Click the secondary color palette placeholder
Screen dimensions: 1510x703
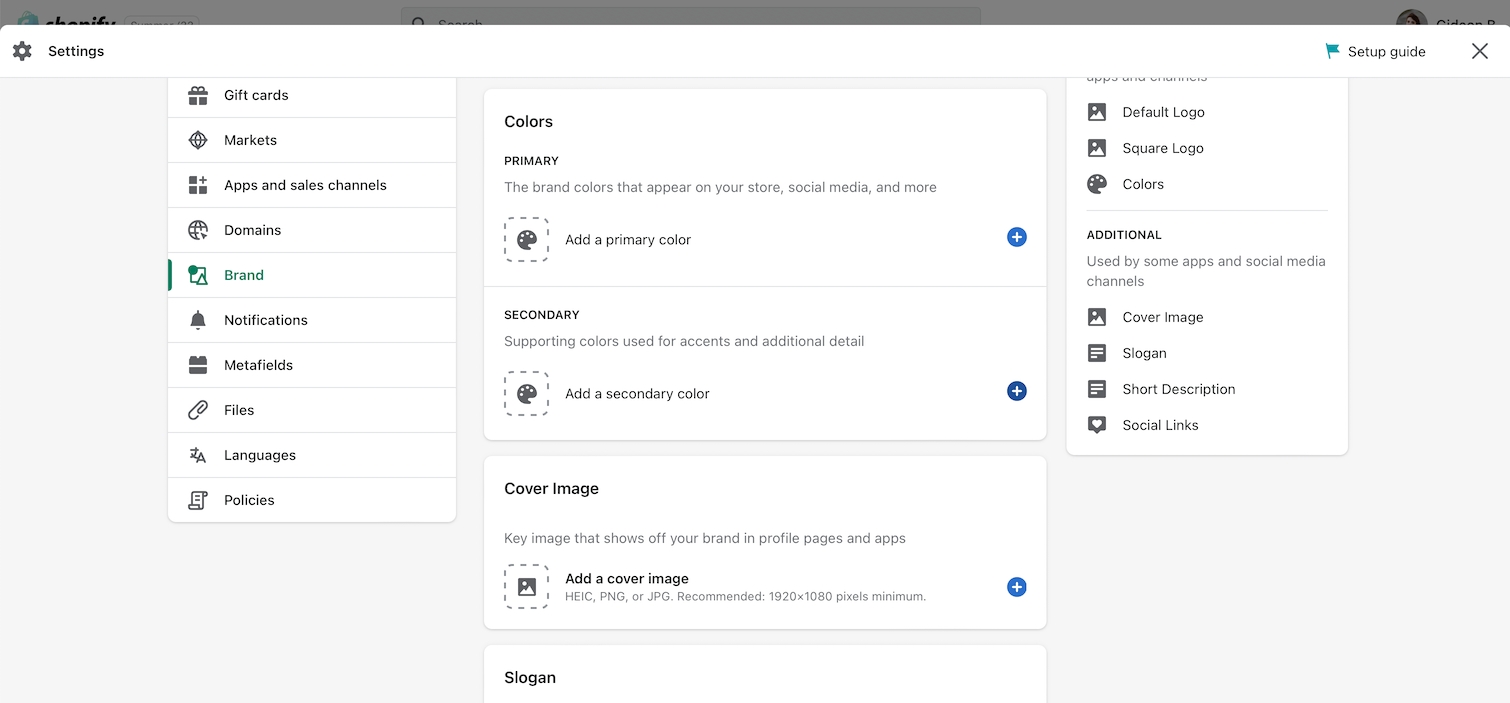coord(526,394)
